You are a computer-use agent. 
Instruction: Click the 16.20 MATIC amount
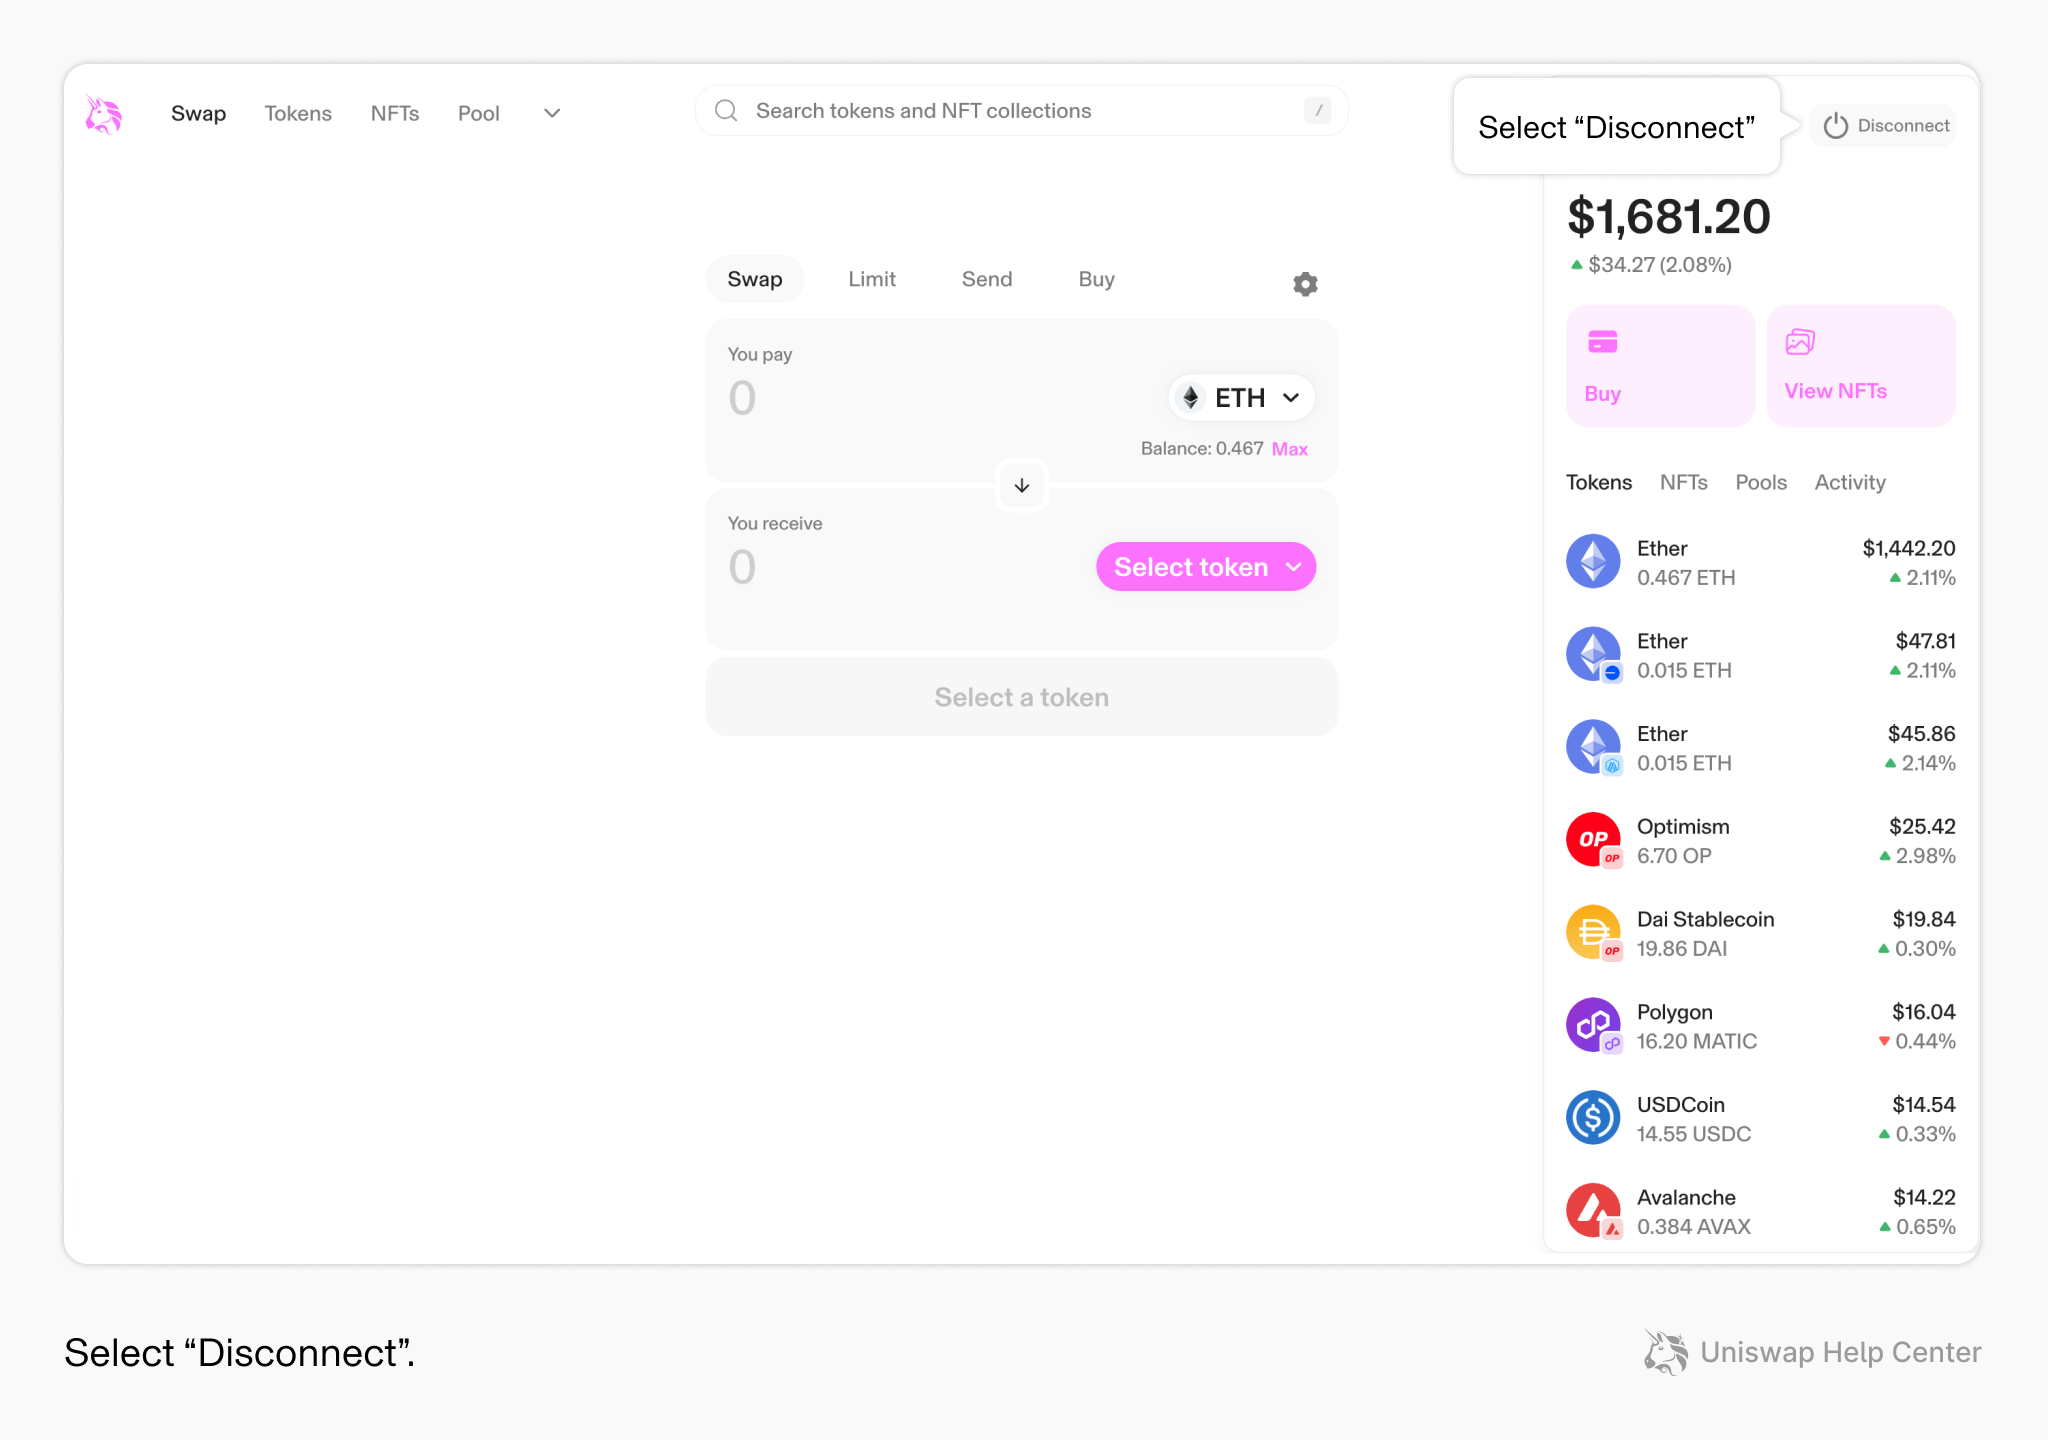1697,1041
